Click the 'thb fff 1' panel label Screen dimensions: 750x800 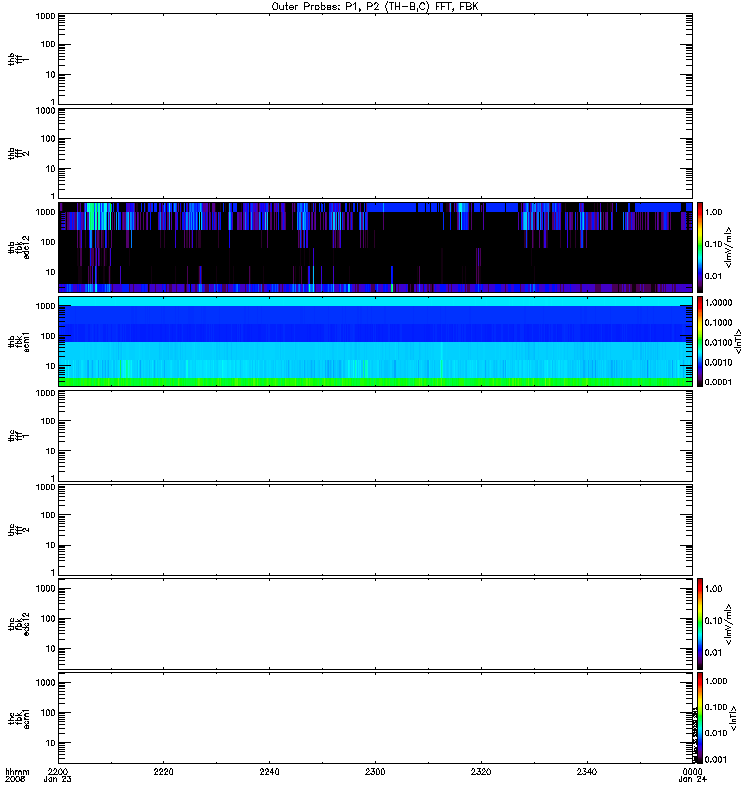coord(18,59)
